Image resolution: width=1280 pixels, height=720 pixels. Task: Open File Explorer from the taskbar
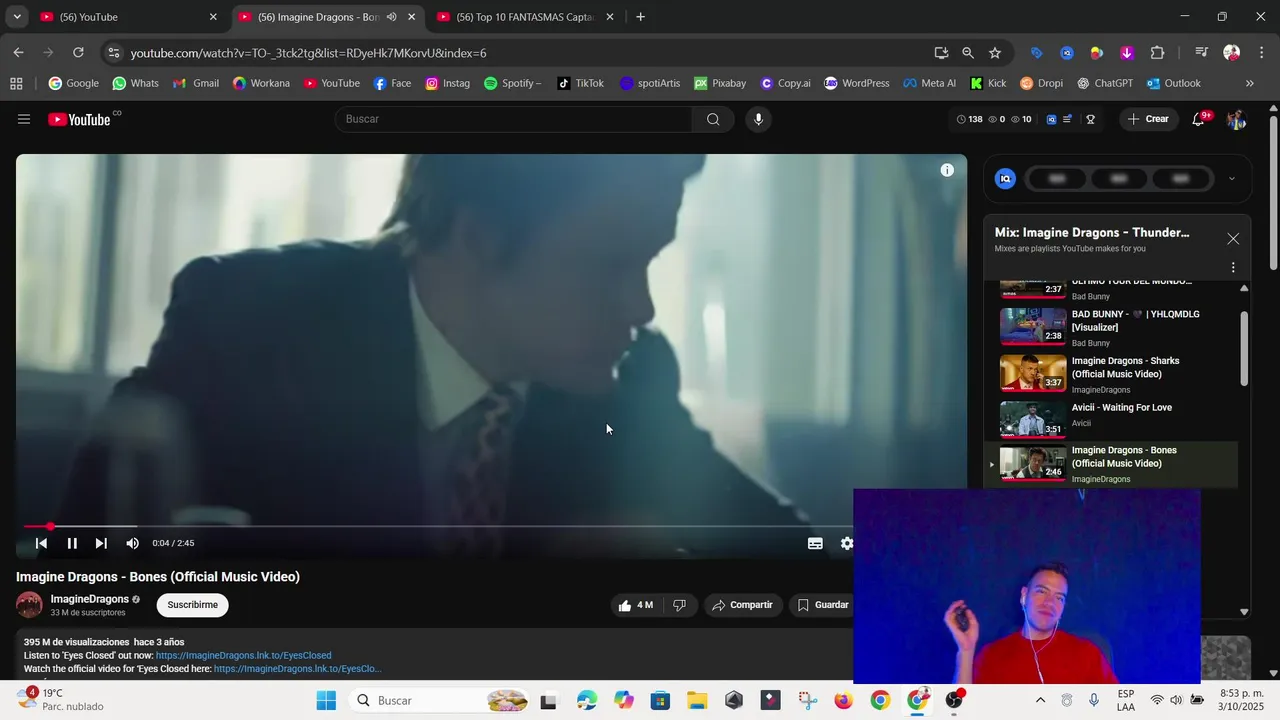(697, 700)
